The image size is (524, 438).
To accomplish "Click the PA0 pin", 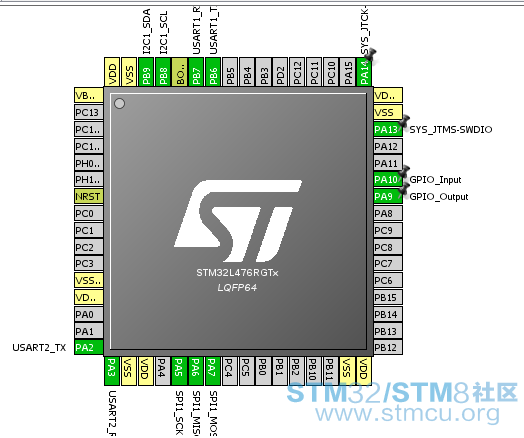I will pyautogui.click(x=89, y=314).
